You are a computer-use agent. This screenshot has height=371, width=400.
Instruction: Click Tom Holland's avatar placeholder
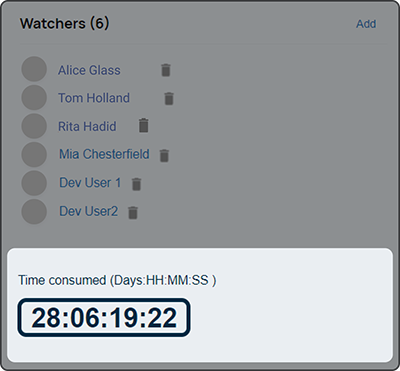[x=34, y=97]
